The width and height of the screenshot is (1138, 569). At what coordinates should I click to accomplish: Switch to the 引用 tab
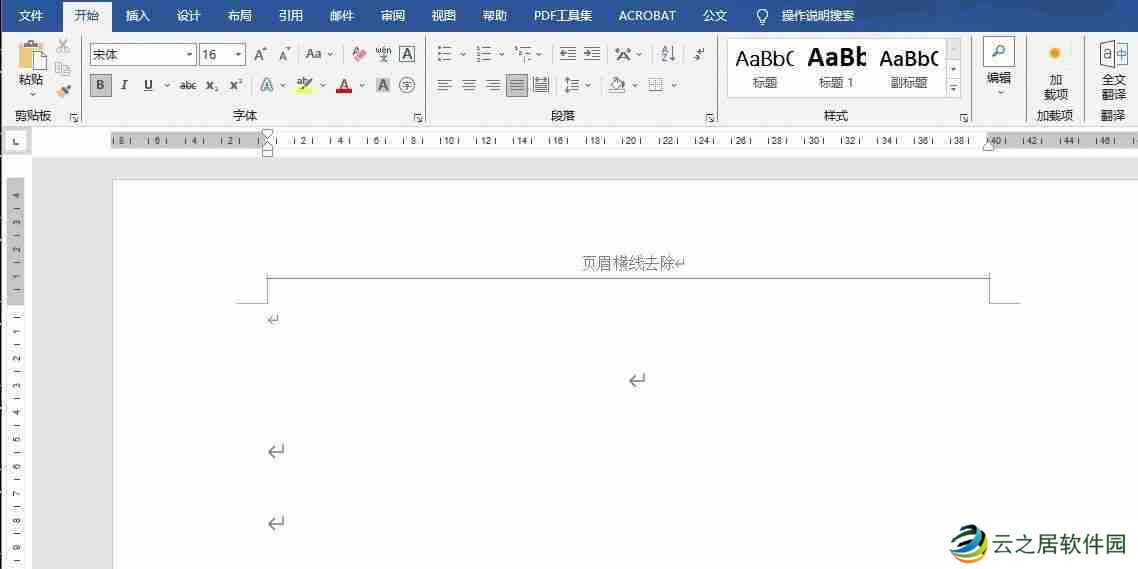(x=290, y=15)
